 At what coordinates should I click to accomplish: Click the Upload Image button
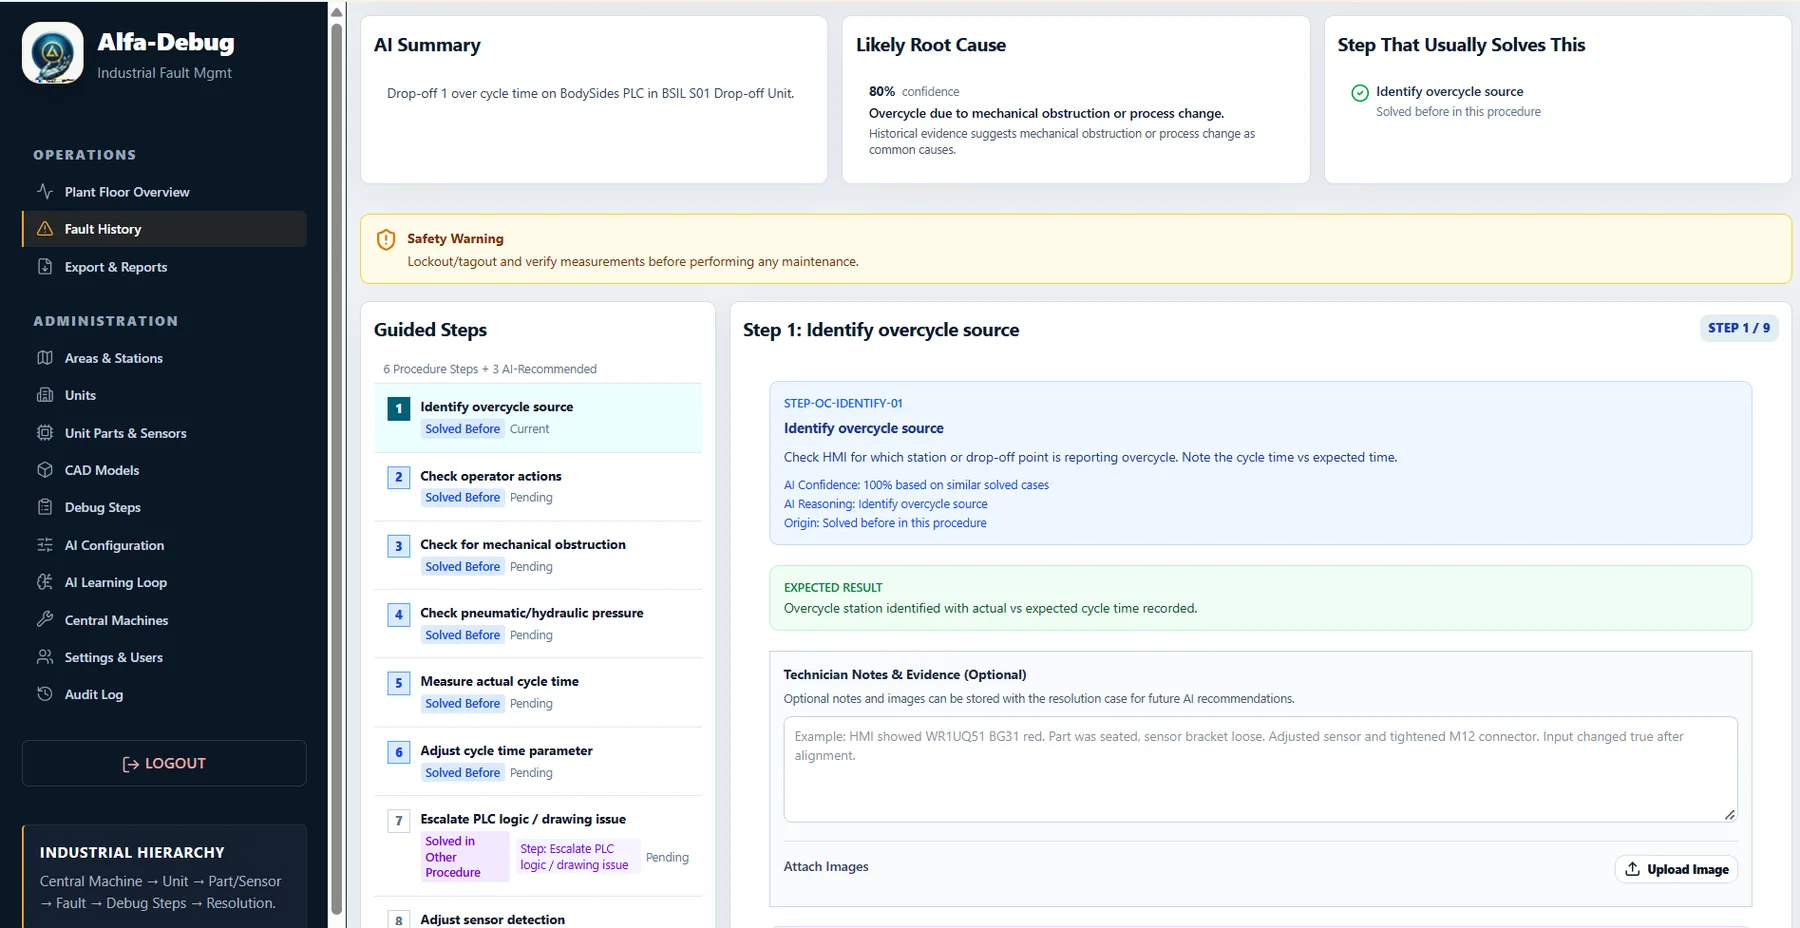coord(1676,869)
